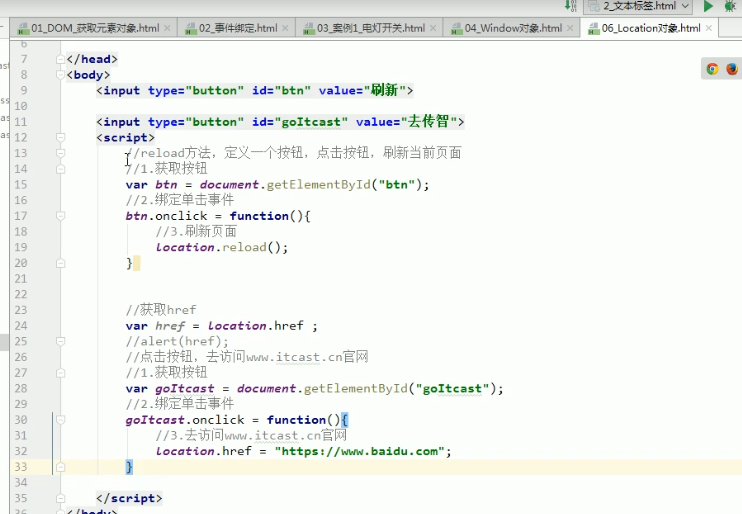The width and height of the screenshot is (742, 514).
Task: Click line number 32 in the gutter
Action: pyautogui.click(x=21, y=451)
